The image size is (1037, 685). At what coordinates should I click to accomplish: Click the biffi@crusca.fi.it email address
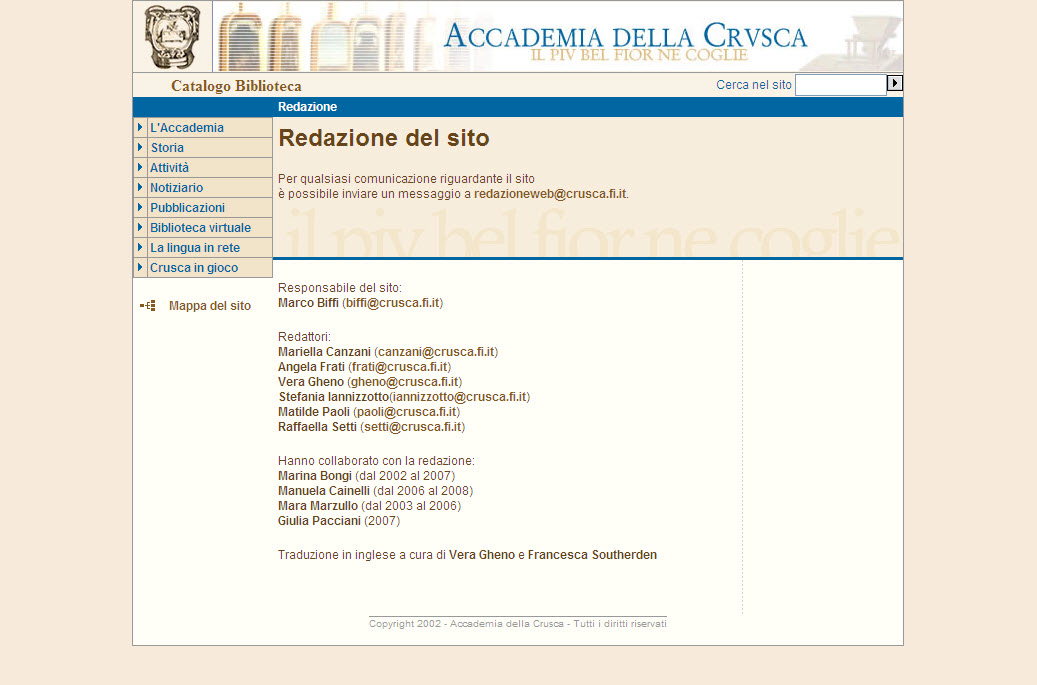pyautogui.click(x=393, y=303)
